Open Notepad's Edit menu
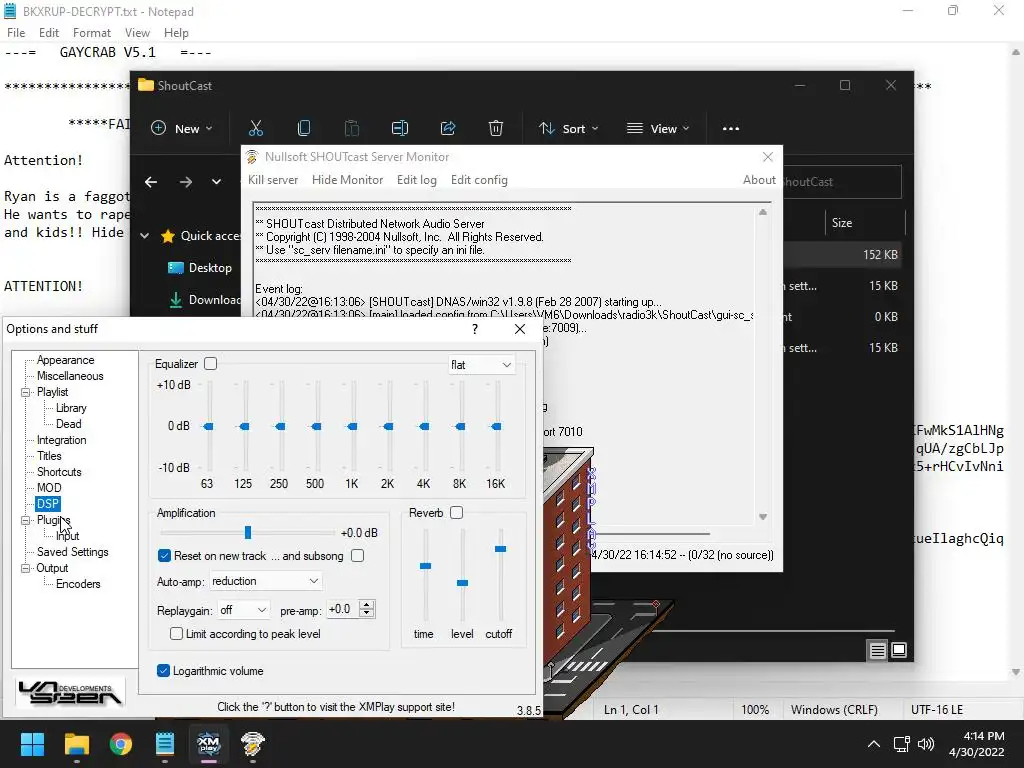Image resolution: width=1024 pixels, height=768 pixels. click(49, 33)
